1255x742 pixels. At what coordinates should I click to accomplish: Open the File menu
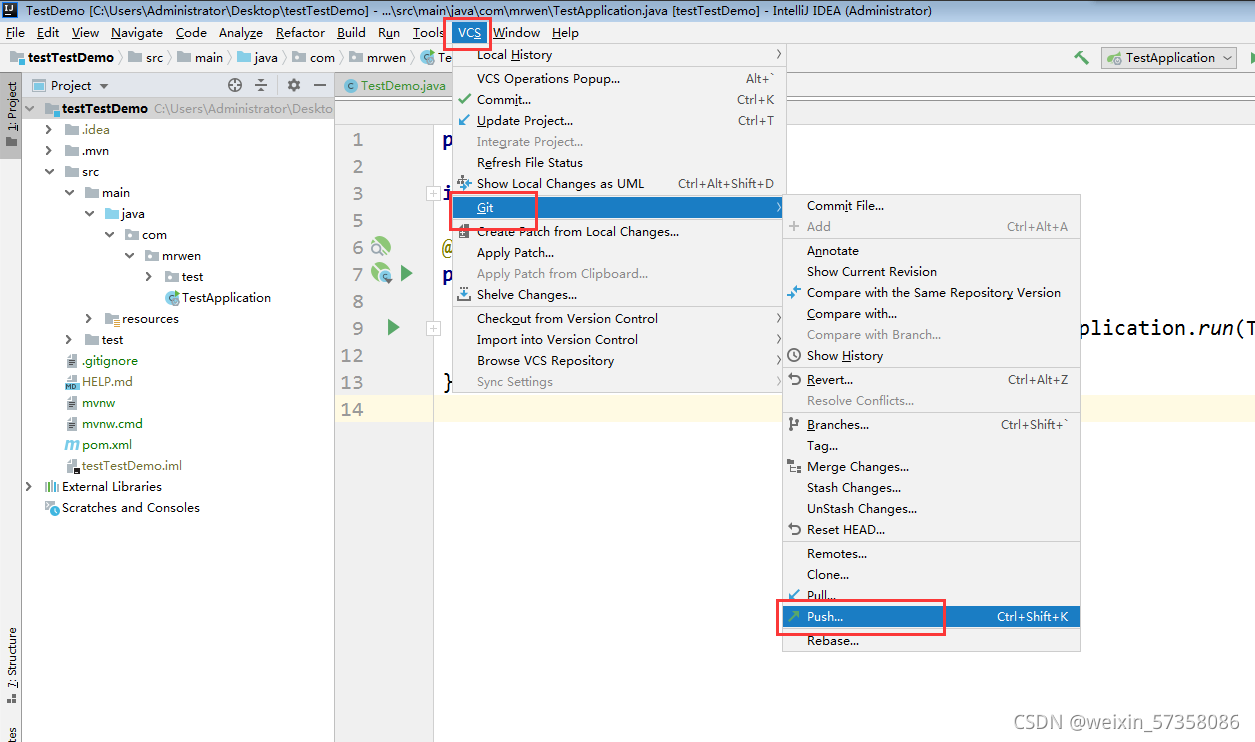[x=15, y=33]
